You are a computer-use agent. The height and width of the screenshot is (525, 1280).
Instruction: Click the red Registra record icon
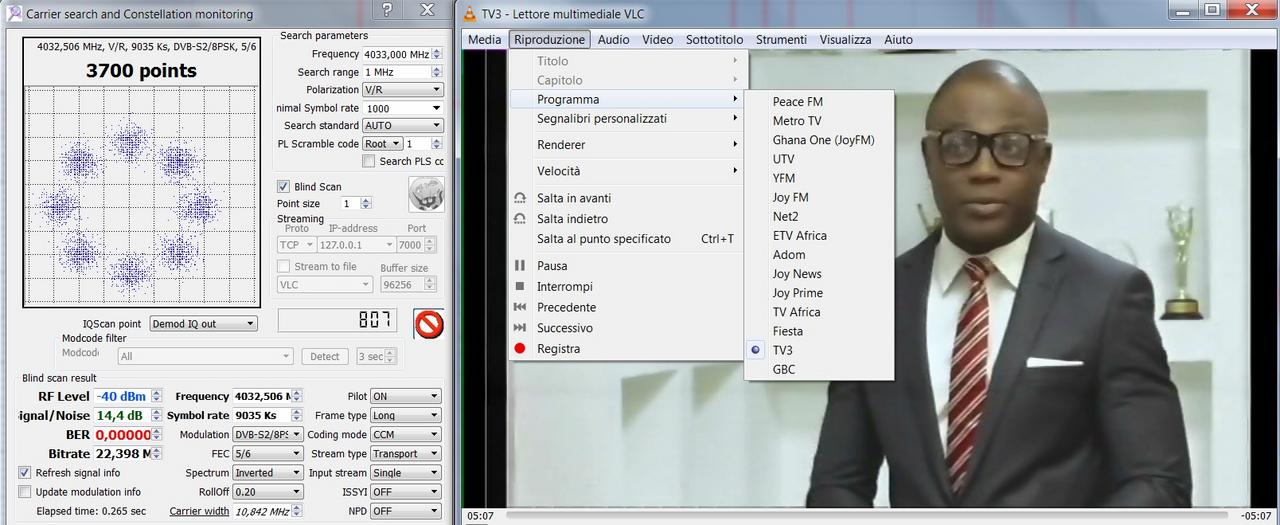519,349
